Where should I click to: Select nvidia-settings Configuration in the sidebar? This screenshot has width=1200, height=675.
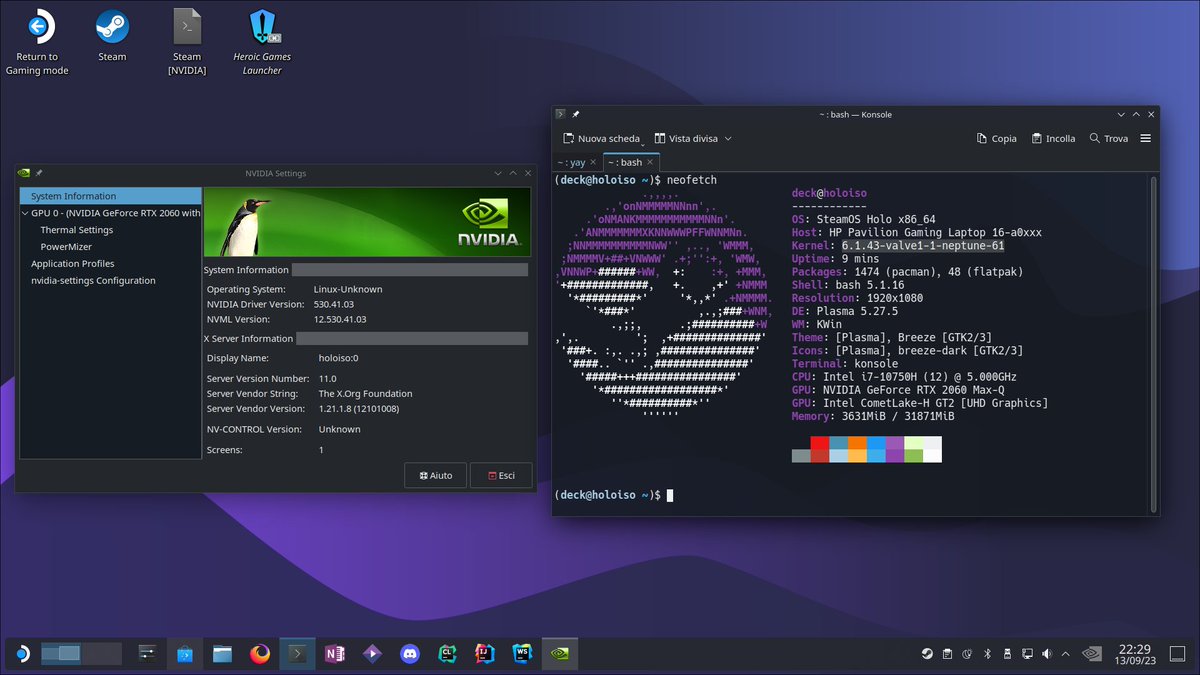pos(93,281)
